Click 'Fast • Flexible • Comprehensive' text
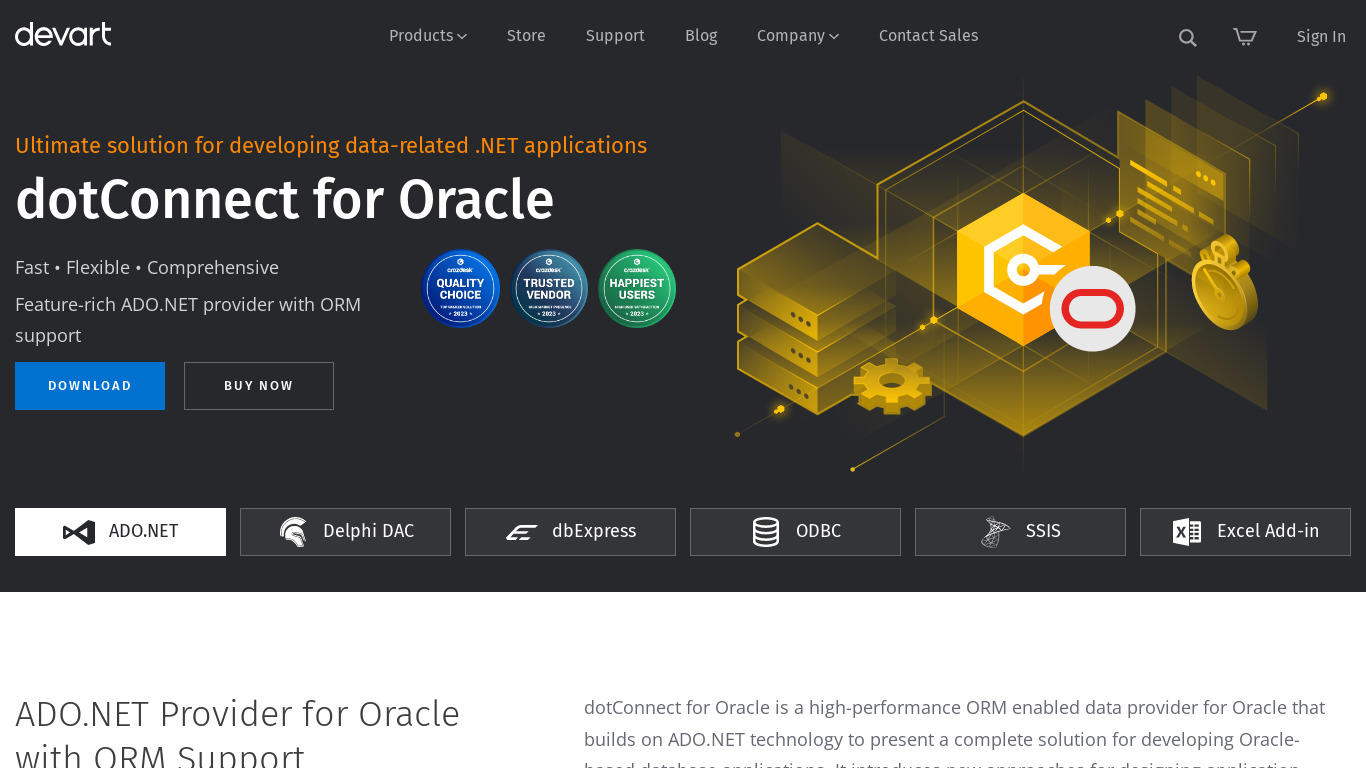1366x768 pixels. click(147, 268)
